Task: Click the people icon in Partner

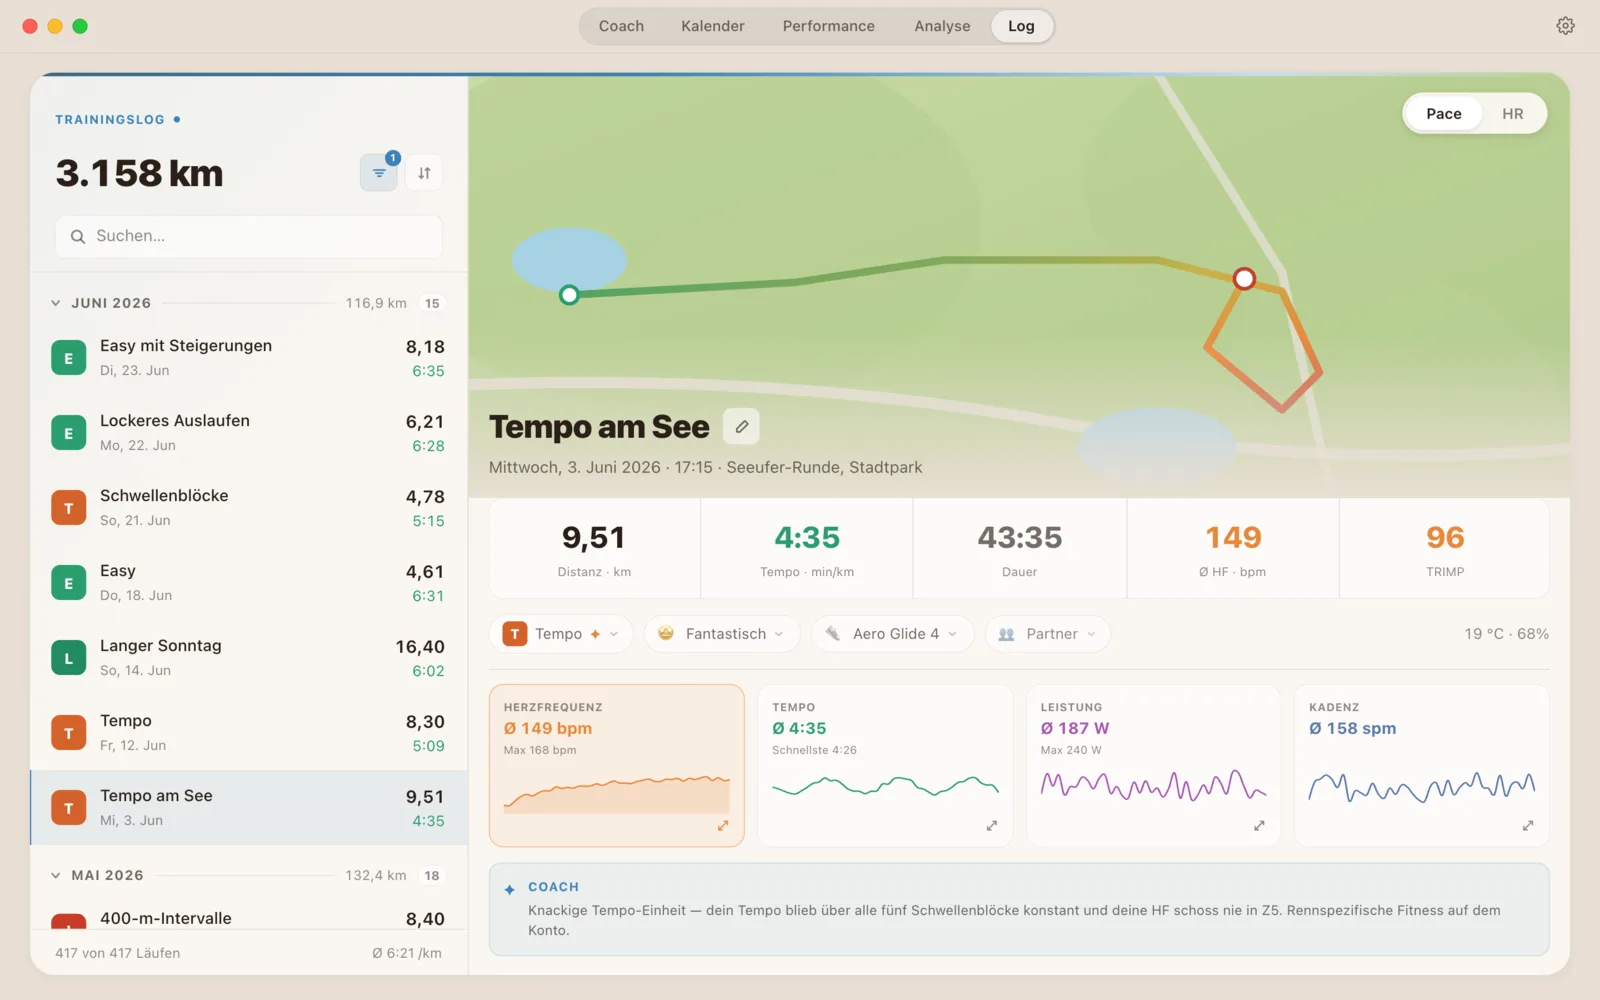Action: 1006,634
